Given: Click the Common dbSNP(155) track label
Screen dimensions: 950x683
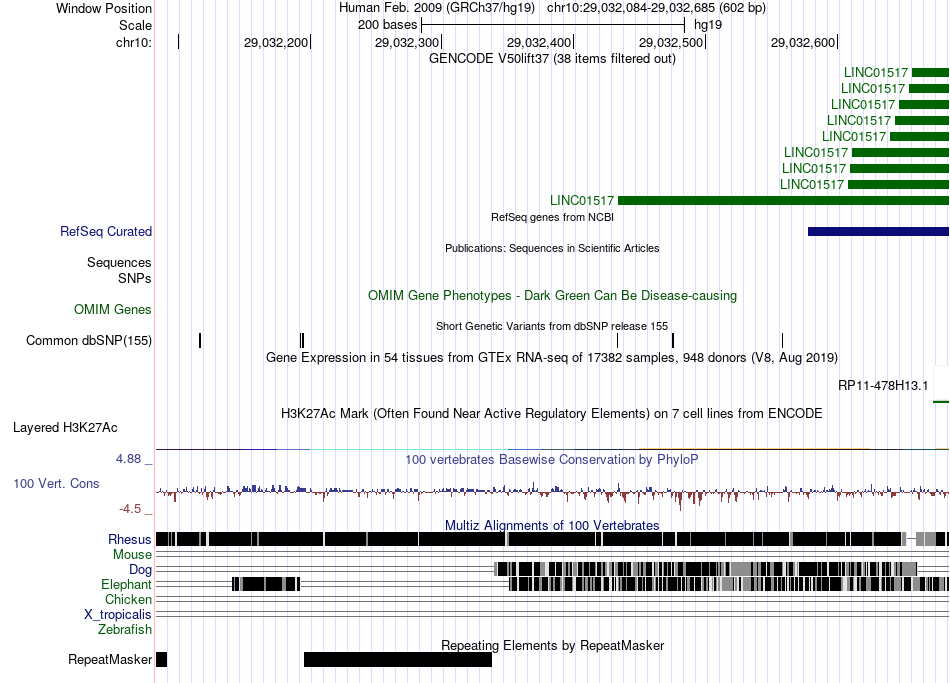Looking at the screenshot, I should coord(88,341).
